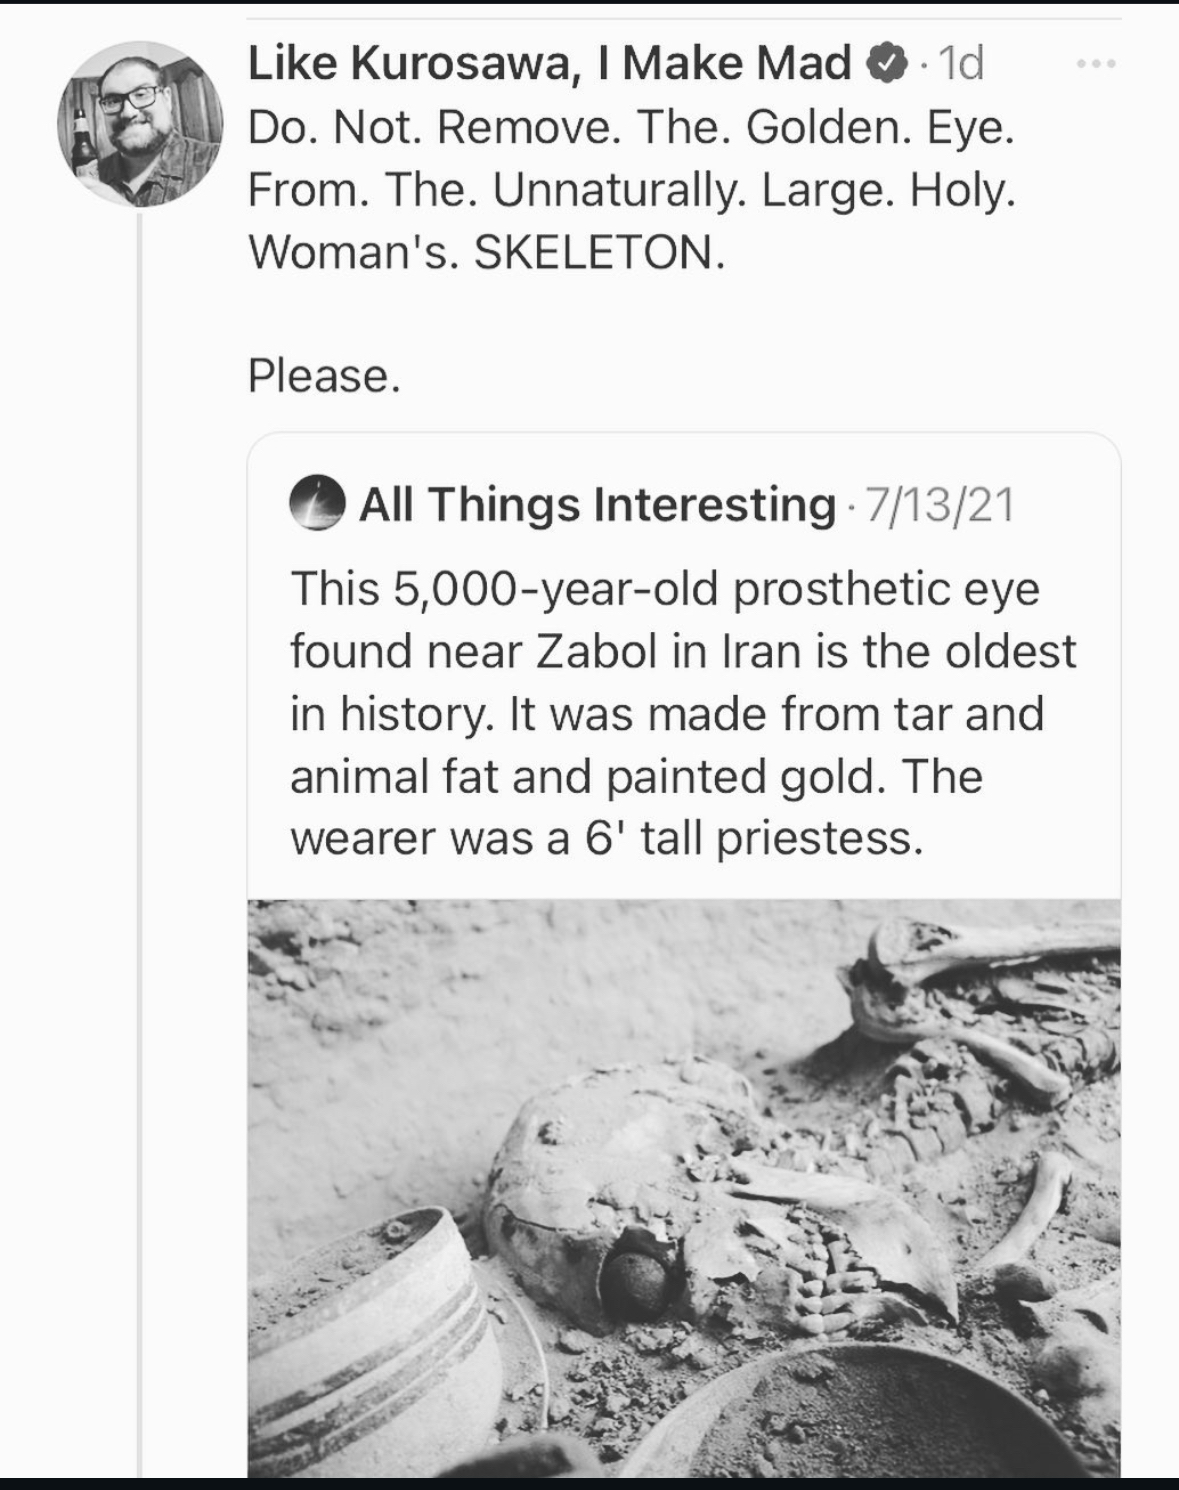Open the three-dot more options menu
Screen dimensions: 1179x1490
pos(1095,65)
